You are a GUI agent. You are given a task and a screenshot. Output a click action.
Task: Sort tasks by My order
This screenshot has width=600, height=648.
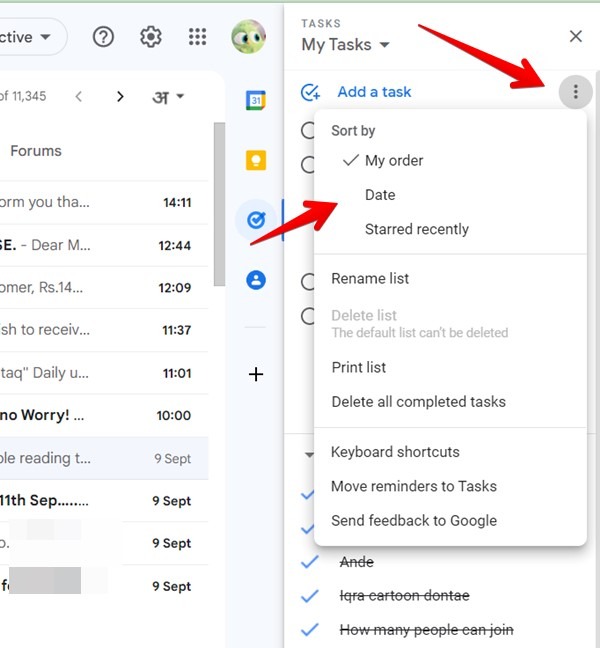[450, 160]
